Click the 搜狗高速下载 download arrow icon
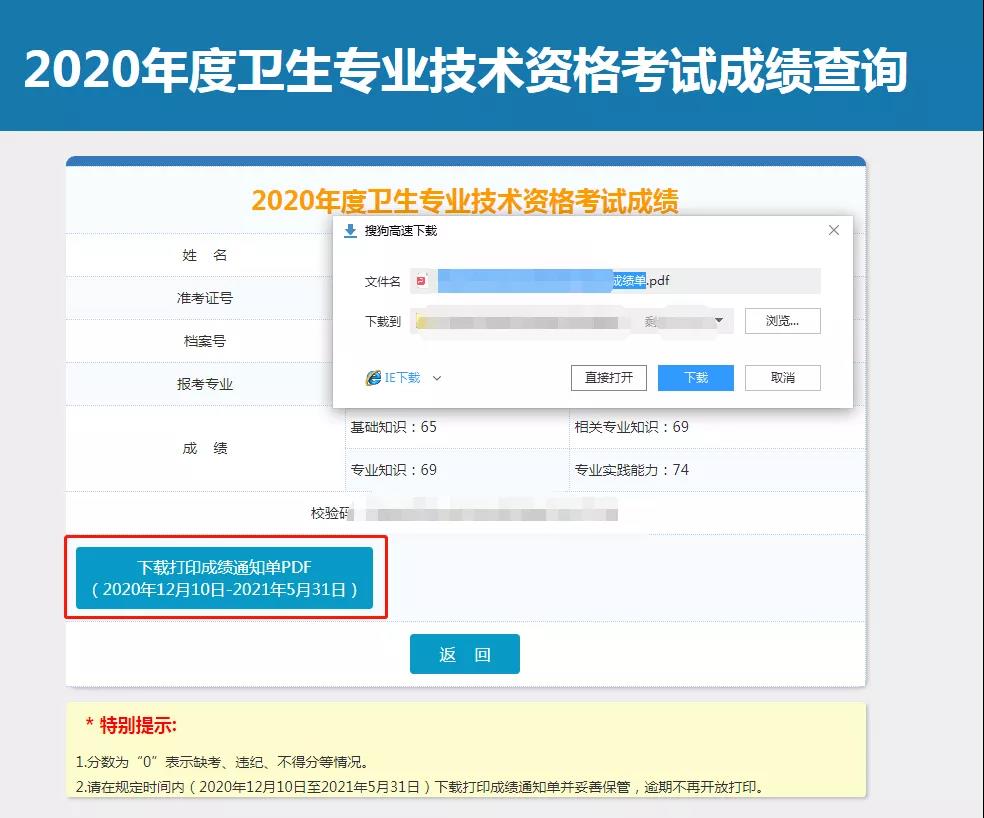Viewport: 984px width, 818px height. (350, 231)
